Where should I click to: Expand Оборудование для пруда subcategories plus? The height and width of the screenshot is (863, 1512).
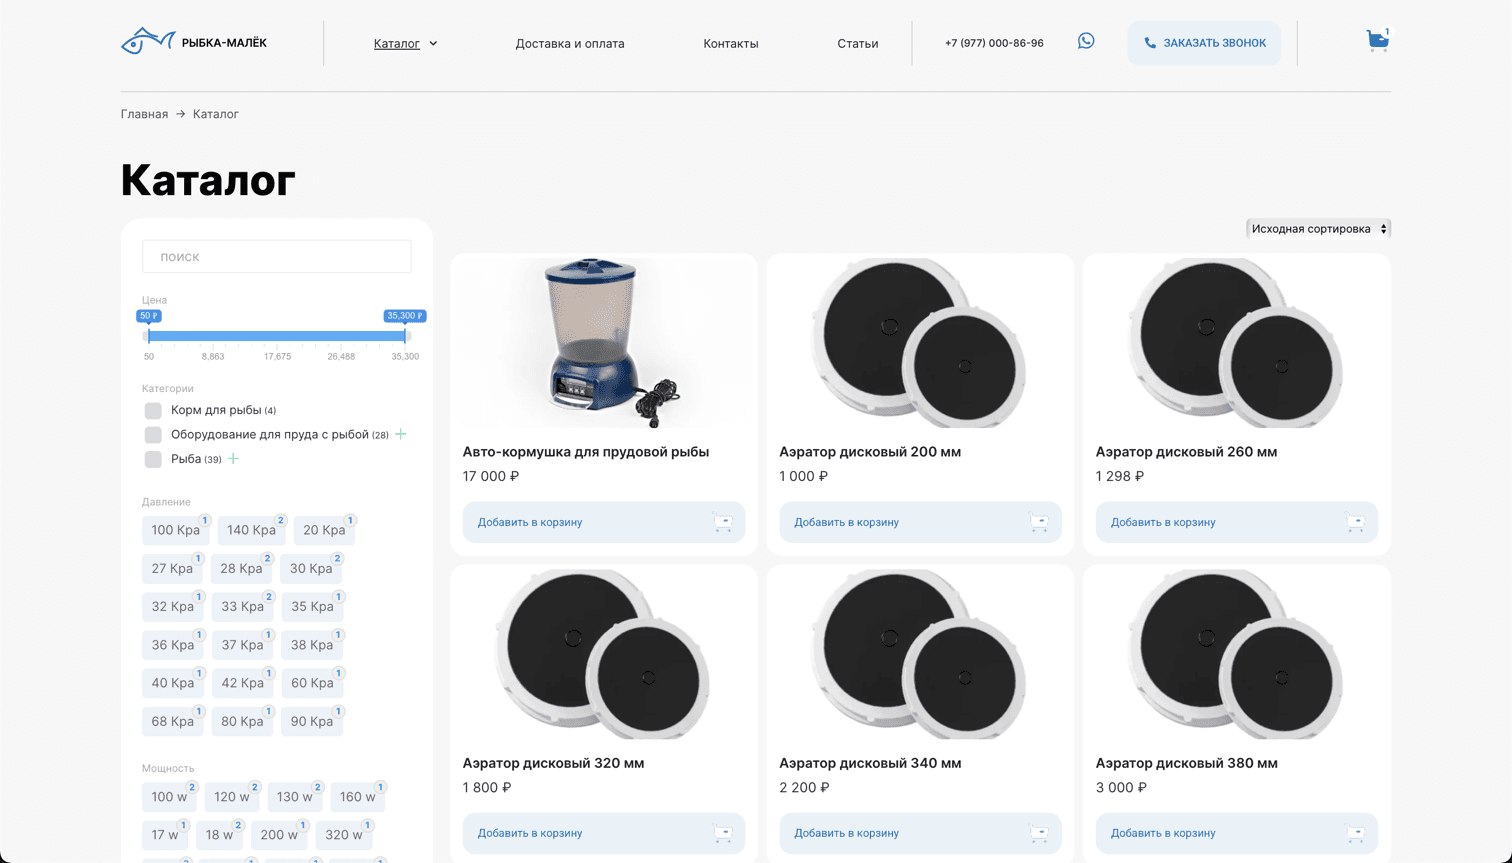401,434
